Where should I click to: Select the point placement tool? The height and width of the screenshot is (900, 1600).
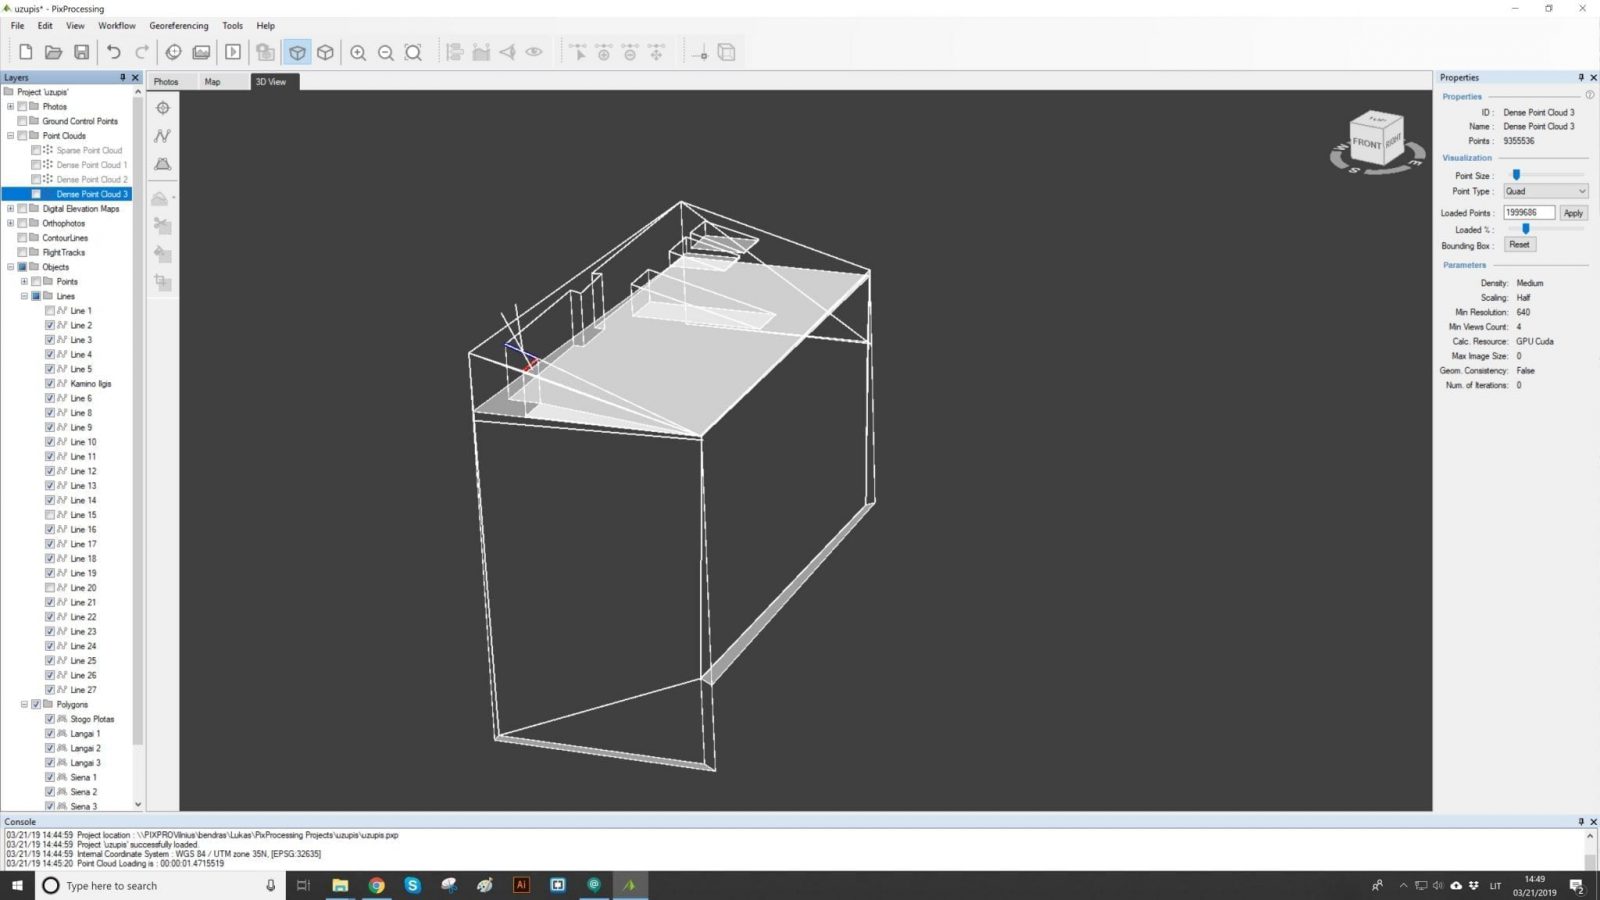coord(162,107)
